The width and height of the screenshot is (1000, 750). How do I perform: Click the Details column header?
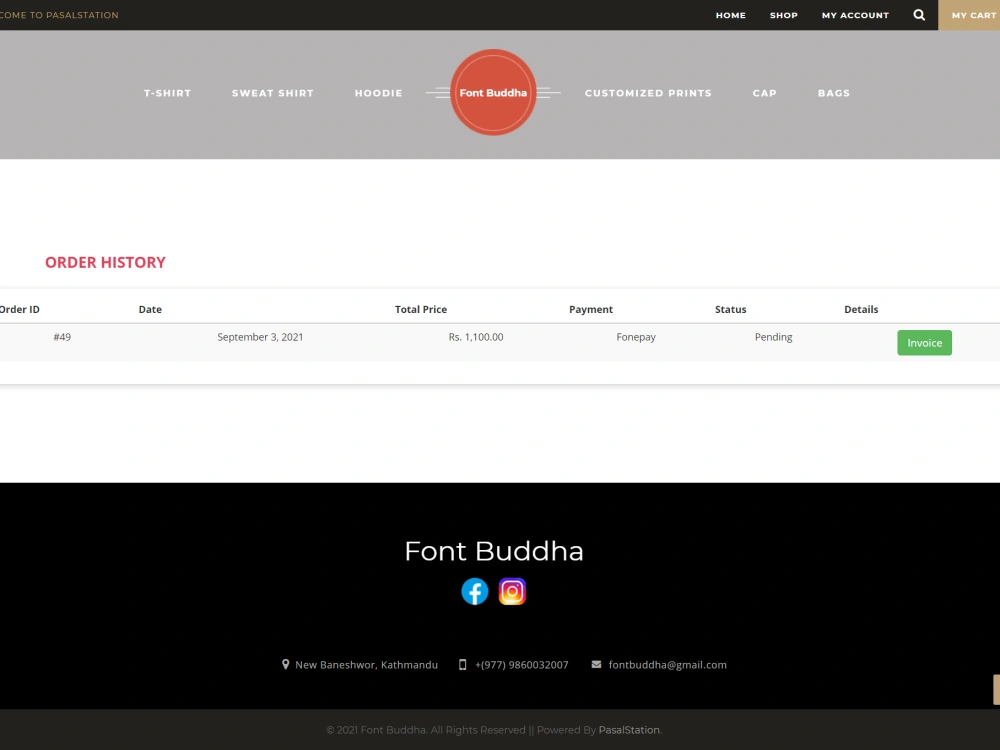point(861,309)
